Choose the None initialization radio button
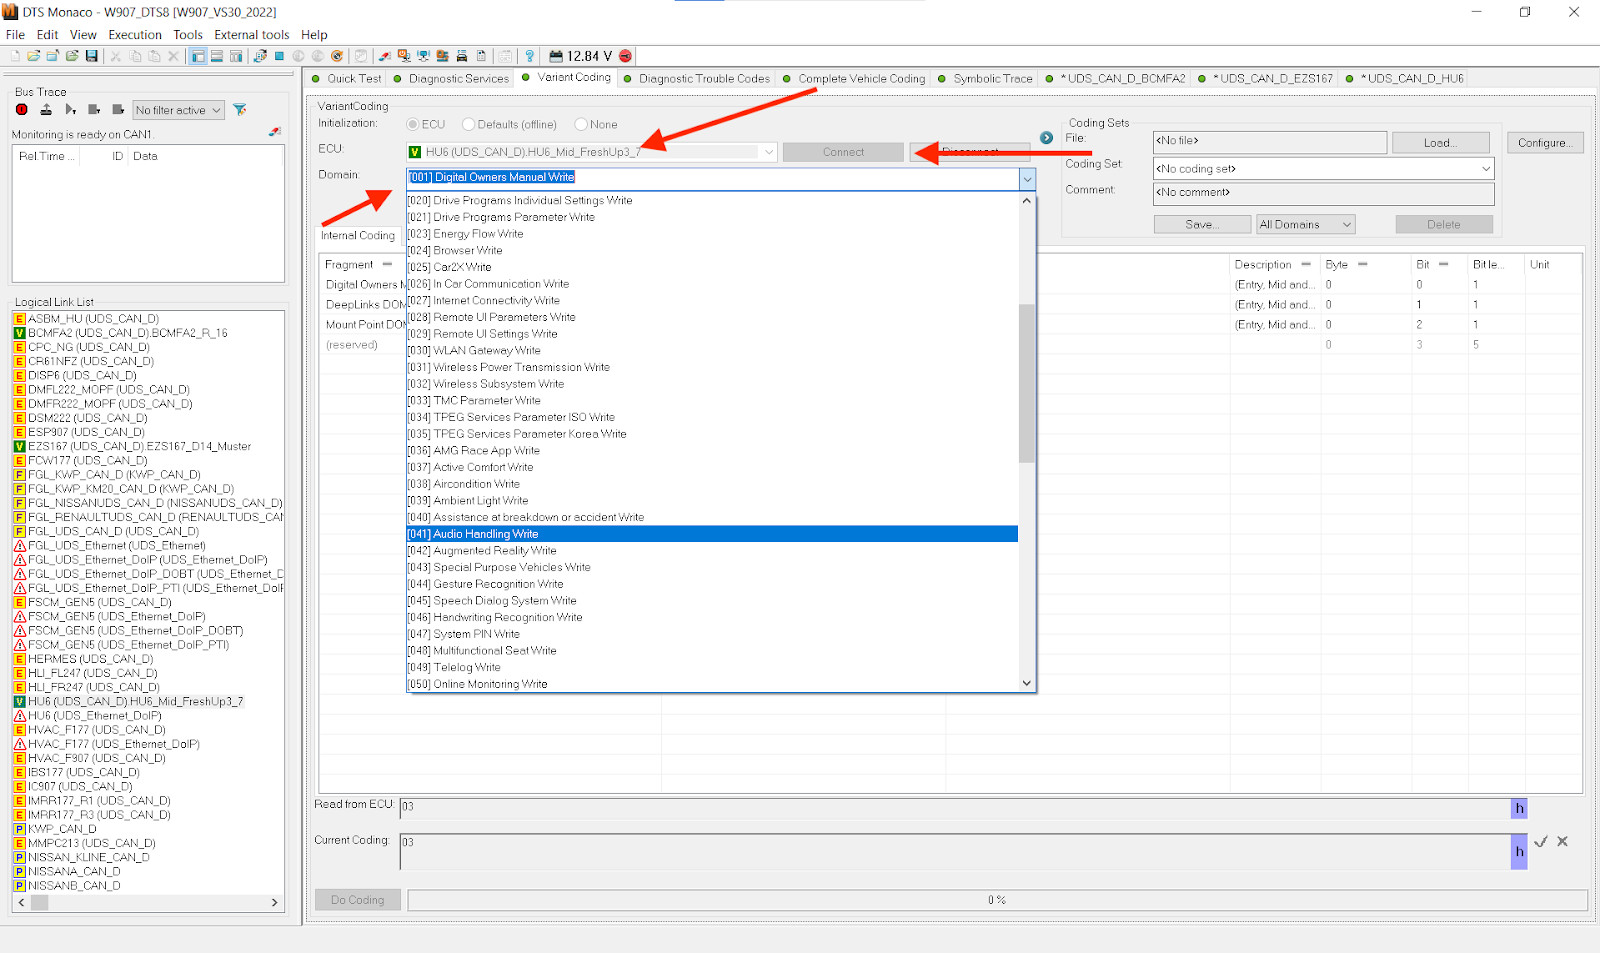This screenshot has width=1600, height=953. 581,125
